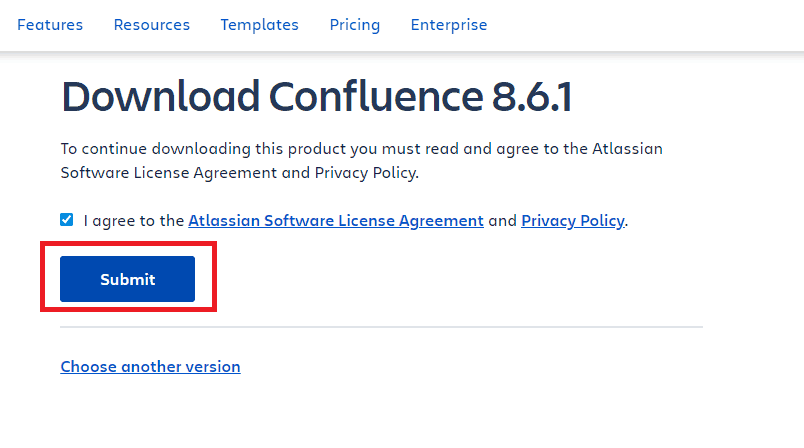Go to the Templates page

[259, 25]
